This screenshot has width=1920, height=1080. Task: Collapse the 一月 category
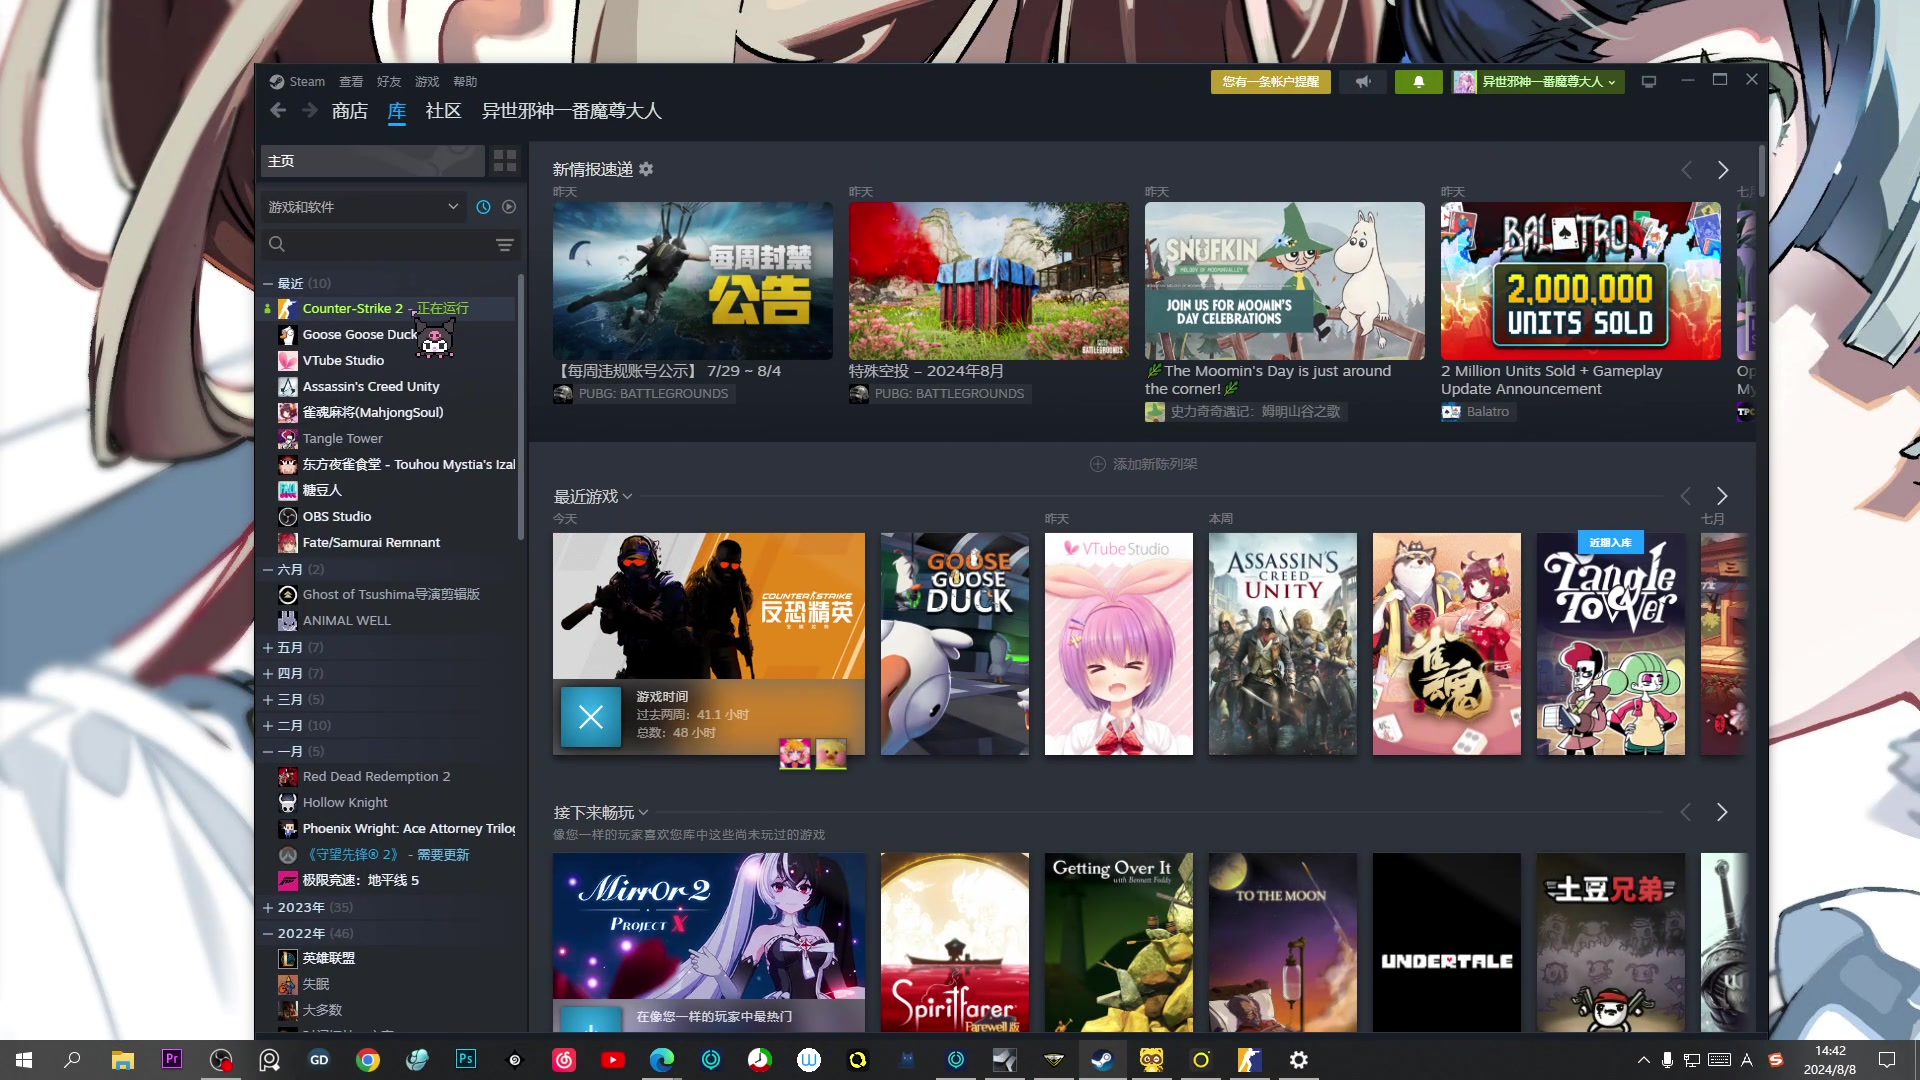[x=267, y=752]
